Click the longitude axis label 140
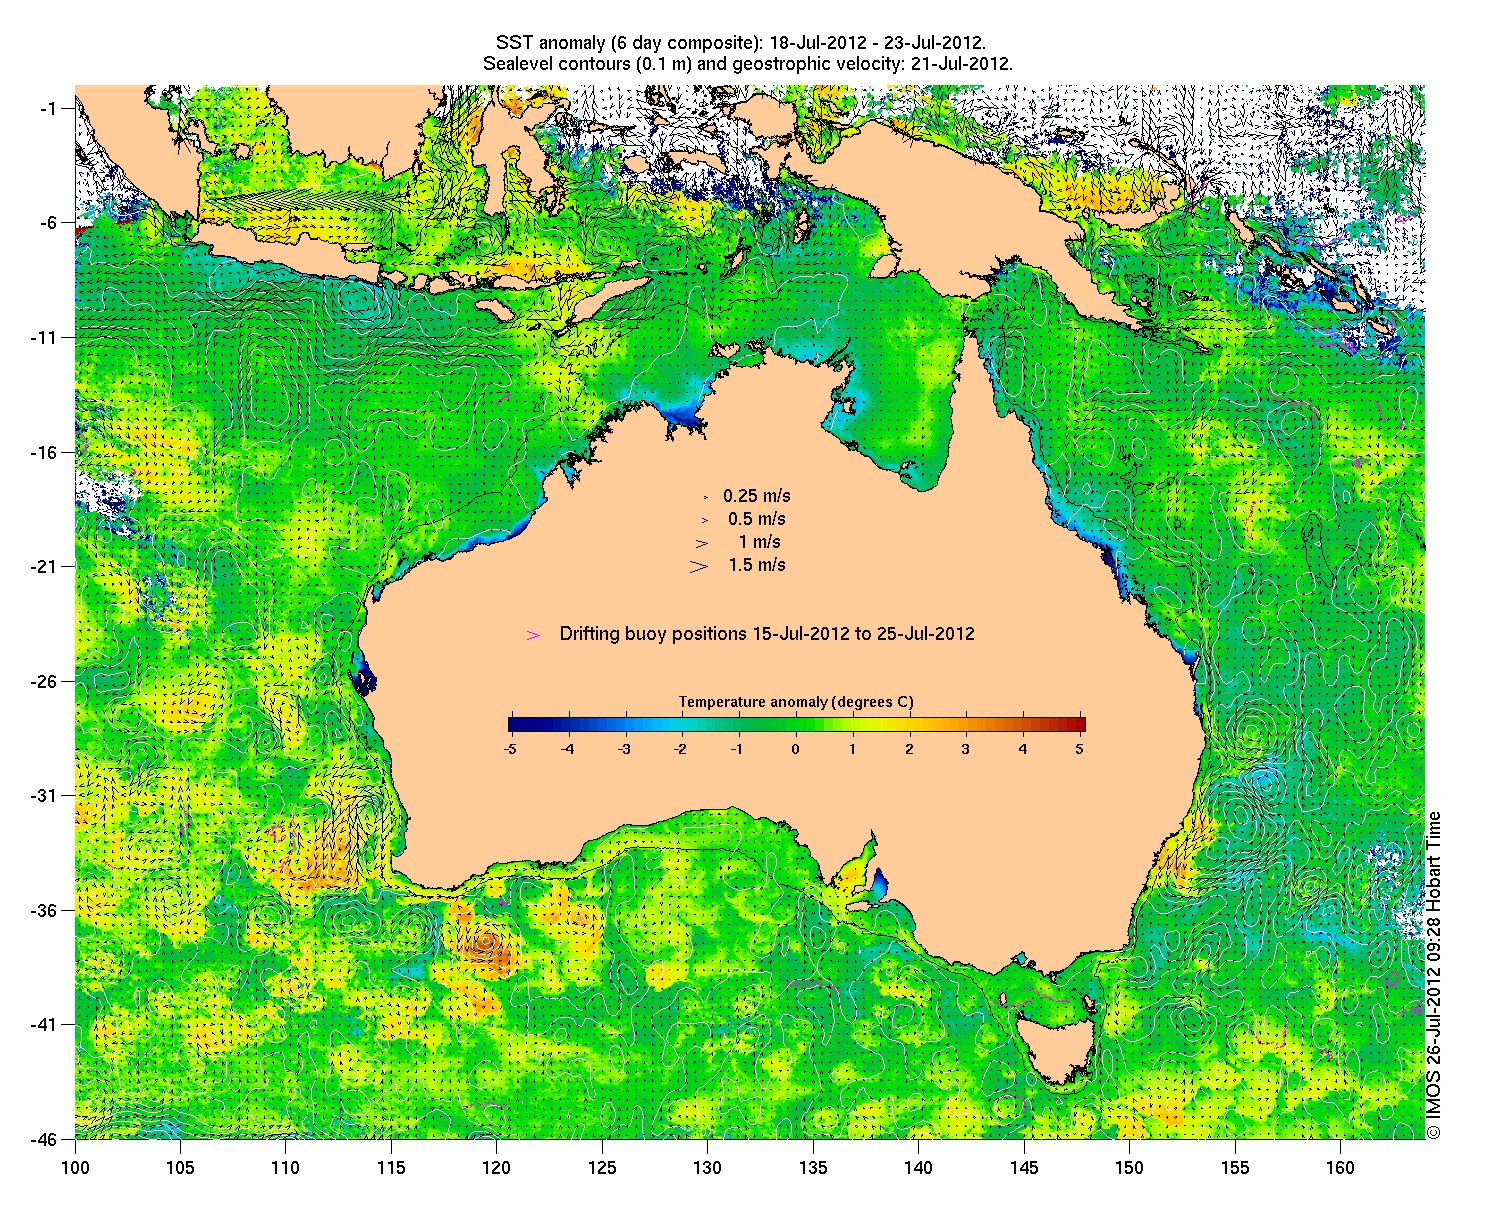The height and width of the screenshot is (1225, 1500). click(918, 1168)
